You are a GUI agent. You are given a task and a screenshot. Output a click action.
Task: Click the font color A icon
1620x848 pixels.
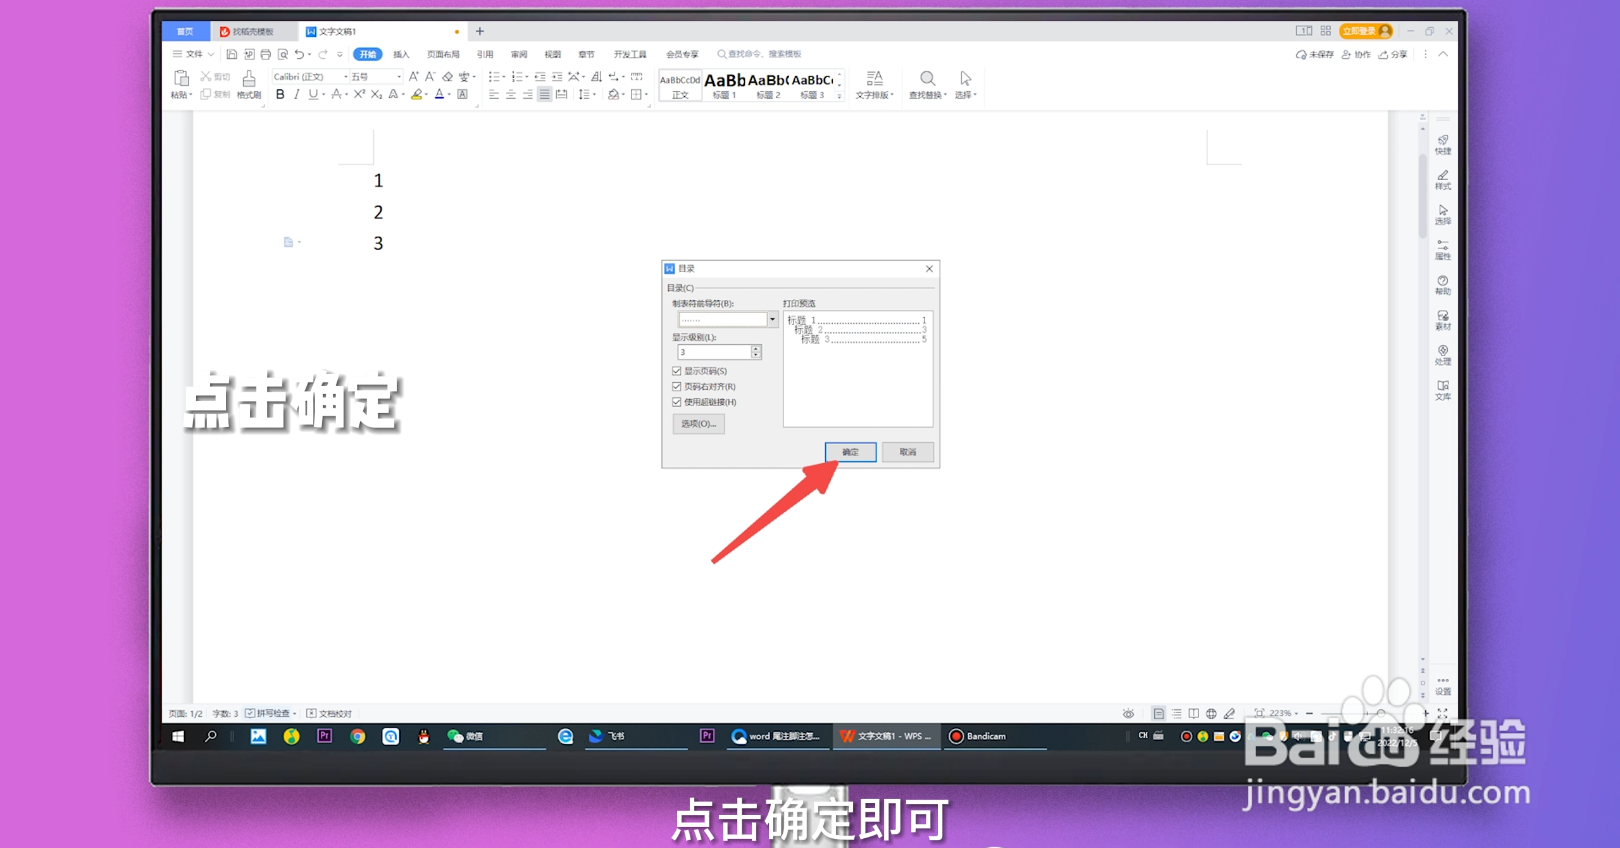coord(439,94)
